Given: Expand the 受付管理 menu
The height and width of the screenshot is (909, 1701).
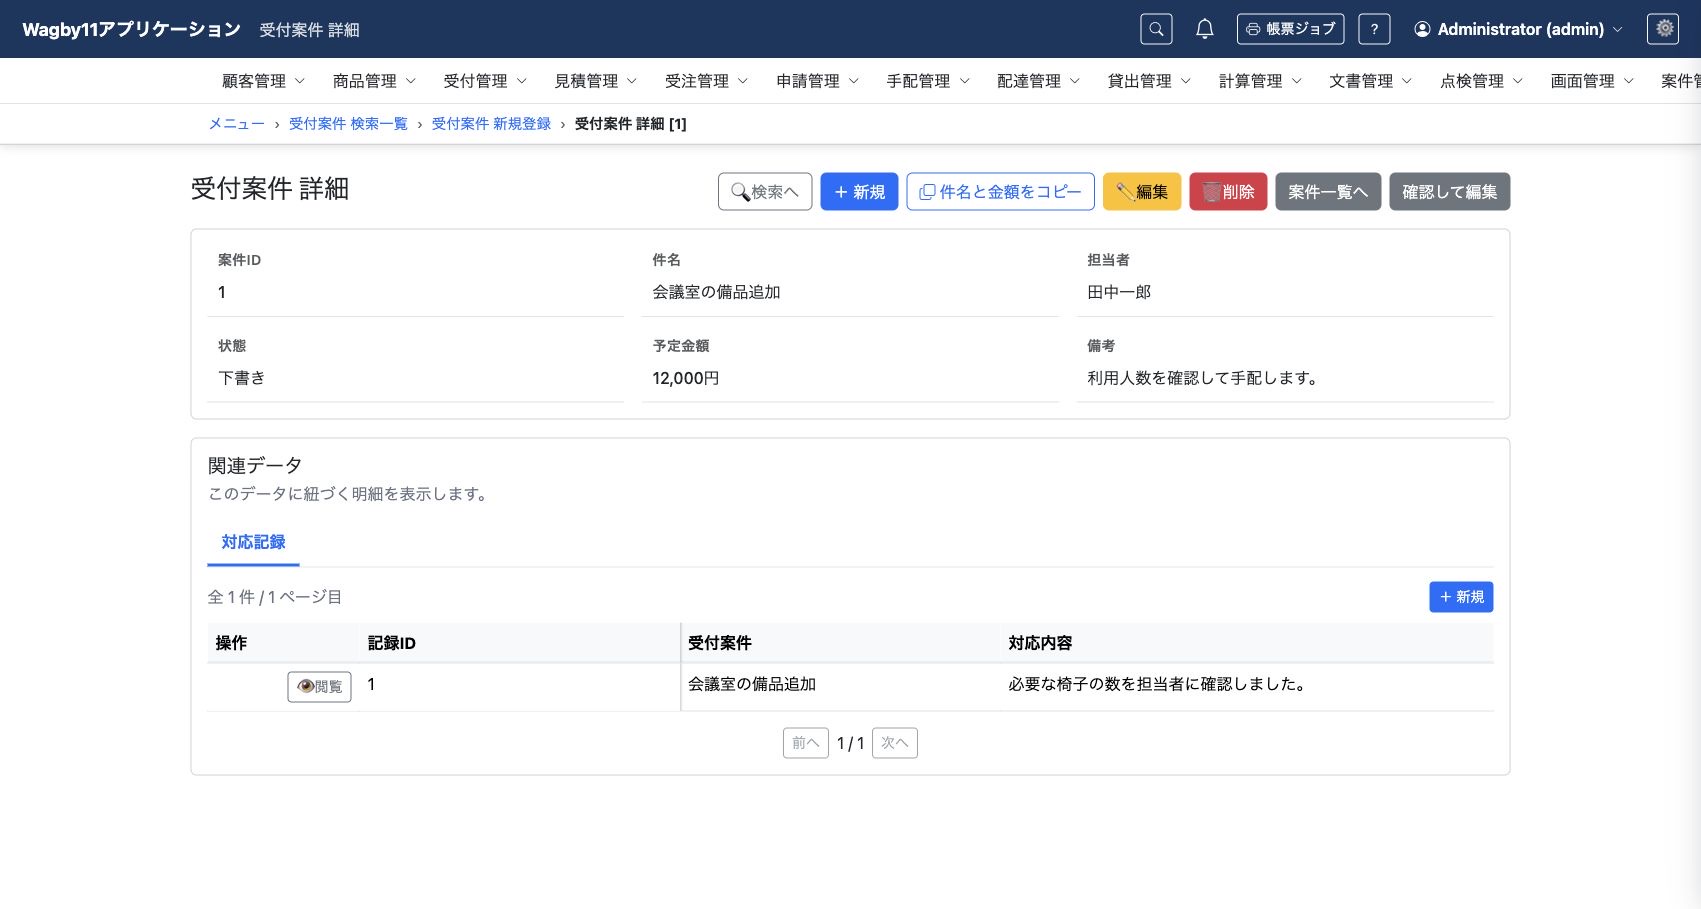Looking at the screenshot, I should (x=485, y=81).
